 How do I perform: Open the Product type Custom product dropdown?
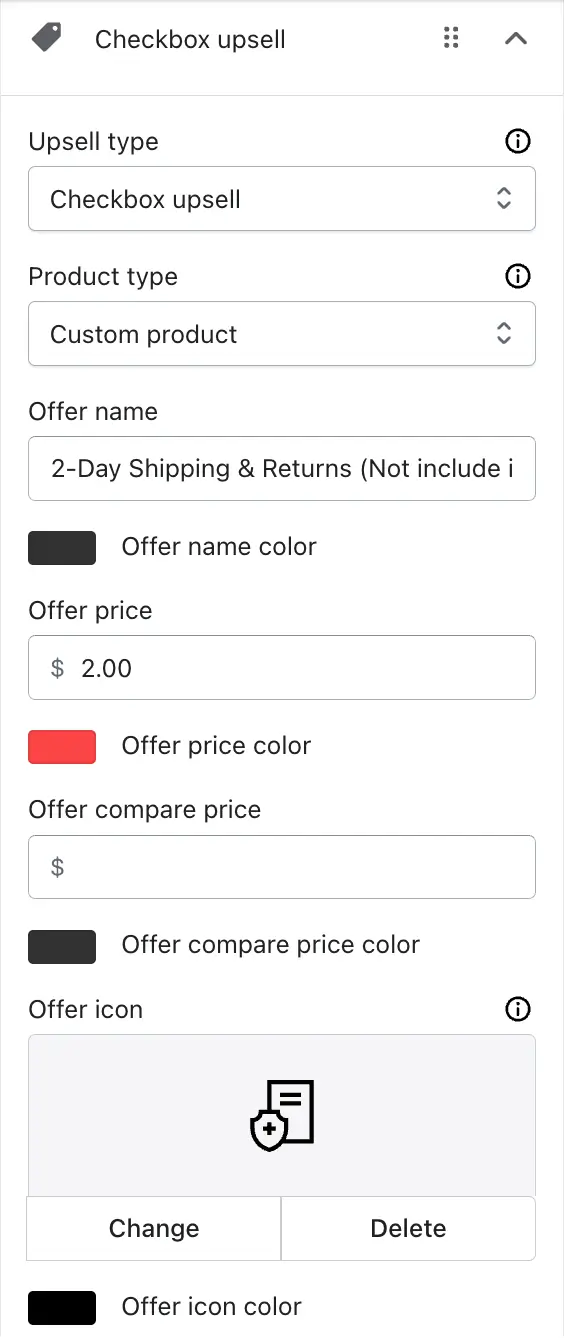(x=282, y=334)
